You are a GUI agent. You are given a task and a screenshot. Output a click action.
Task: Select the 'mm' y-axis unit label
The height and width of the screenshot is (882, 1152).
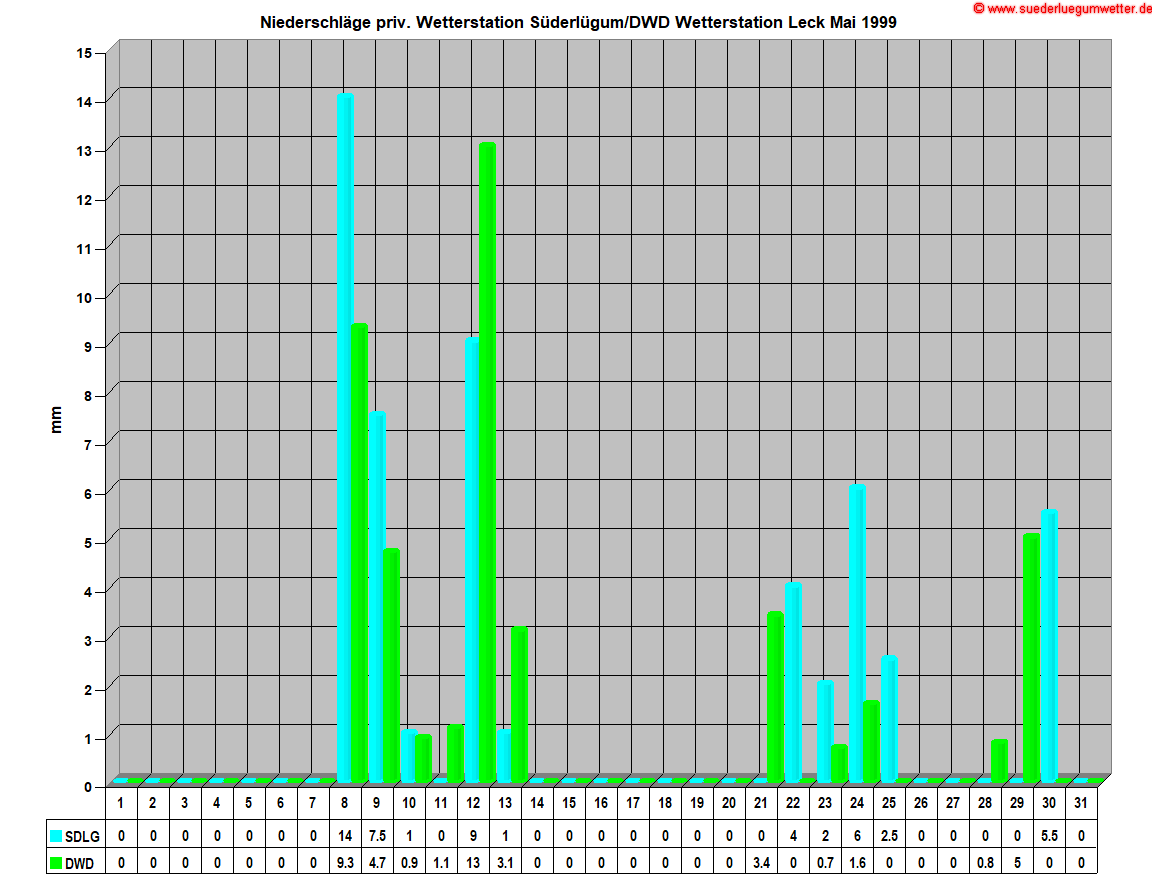pos(56,420)
